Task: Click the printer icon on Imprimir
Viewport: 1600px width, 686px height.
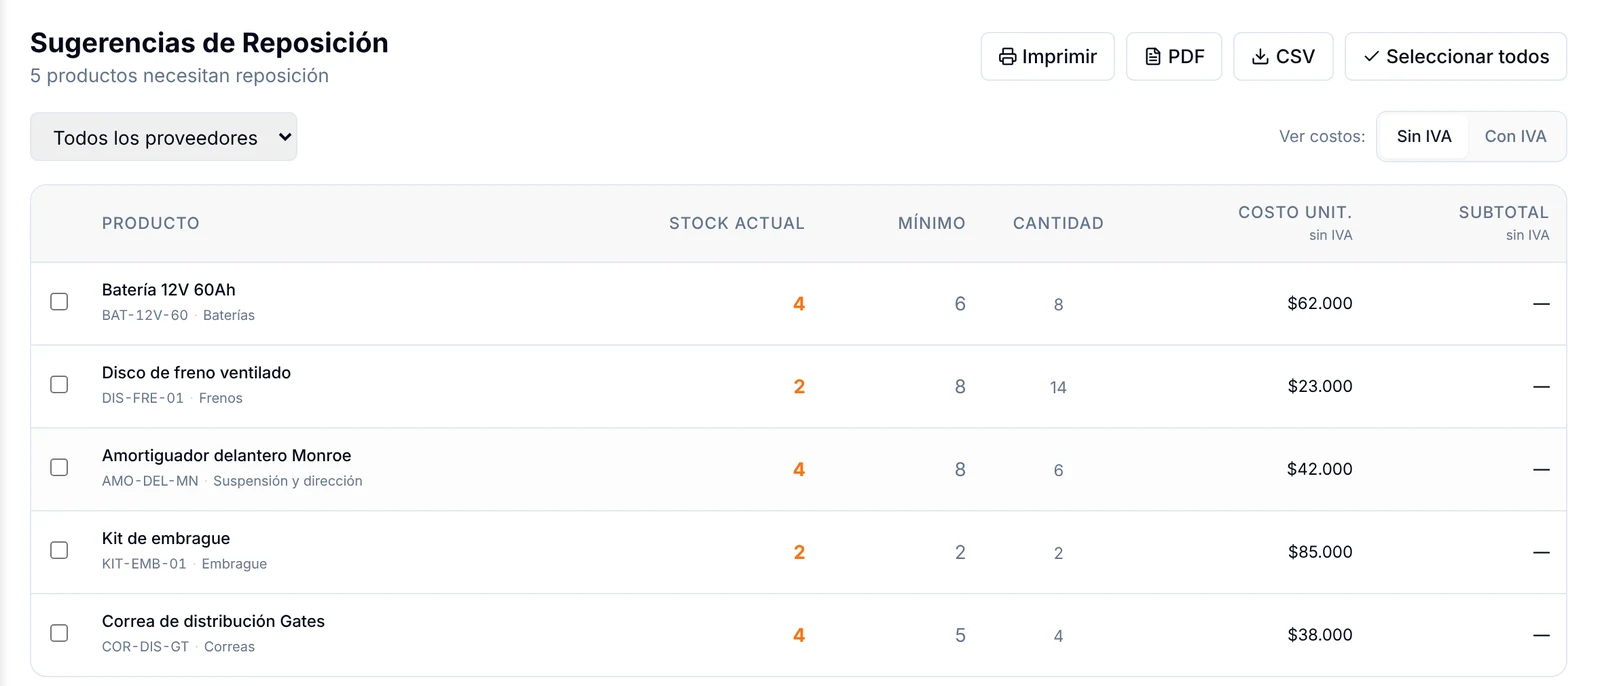Action: [1007, 57]
